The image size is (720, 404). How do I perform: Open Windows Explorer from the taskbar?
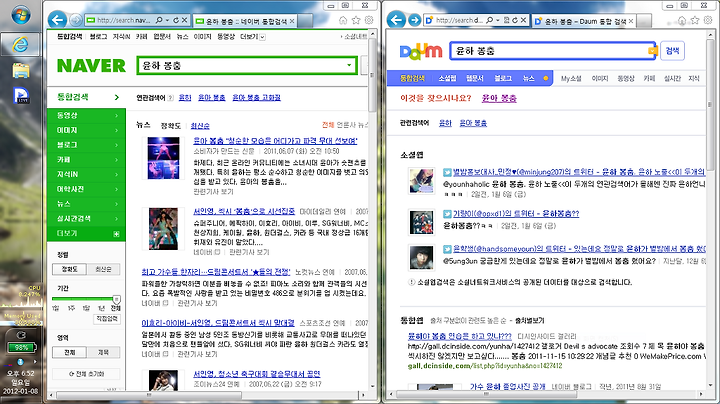pos(21,70)
